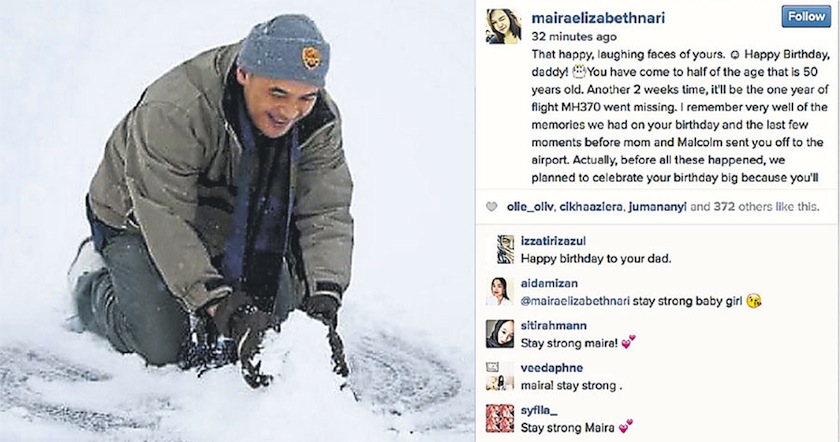Click veedaphne commenter avatar
Screen dimensions: 840x442
tap(500, 376)
